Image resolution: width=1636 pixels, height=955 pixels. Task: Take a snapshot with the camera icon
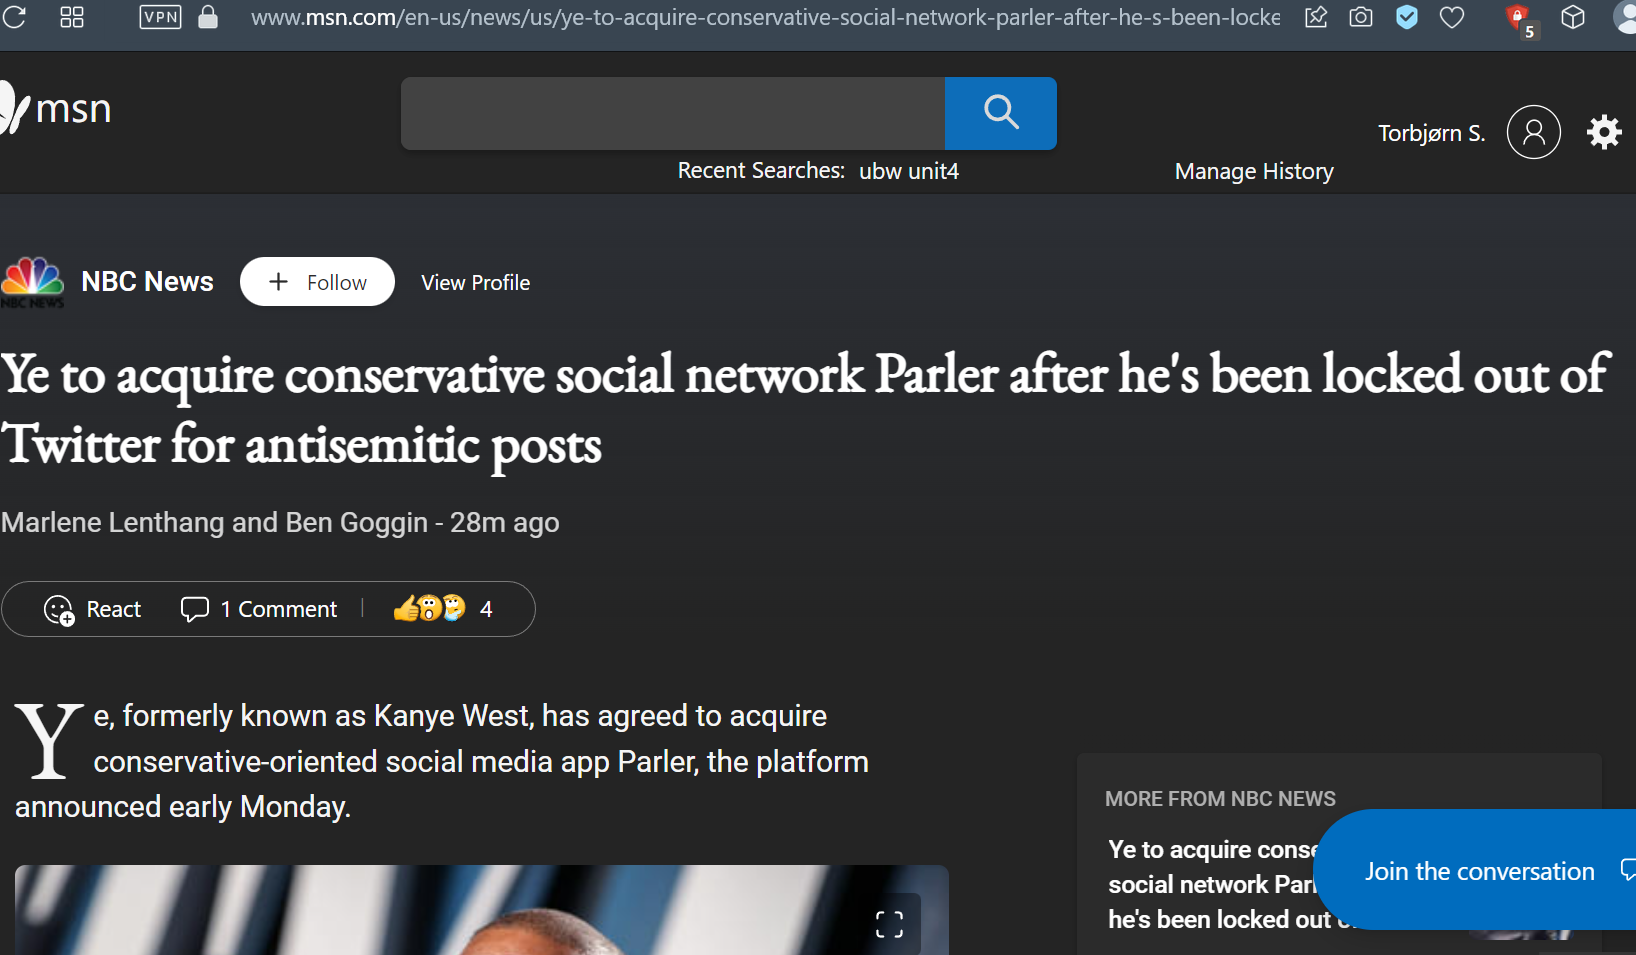1361,17
